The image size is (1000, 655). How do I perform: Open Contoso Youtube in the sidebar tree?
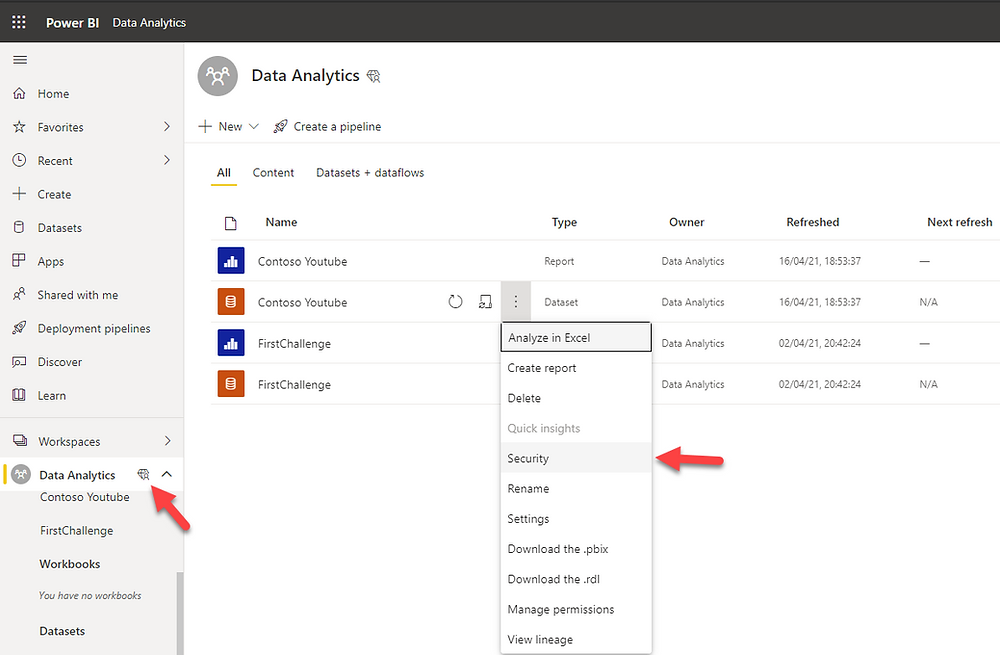(85, 497)
